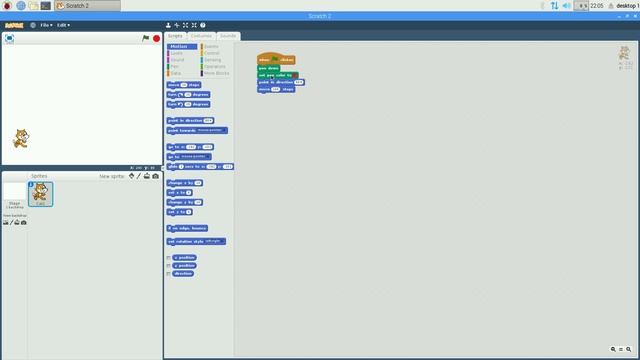Select the More Blocks category
Image resolution: width=640 pixels, height=360 pixels.
point(216,73)
